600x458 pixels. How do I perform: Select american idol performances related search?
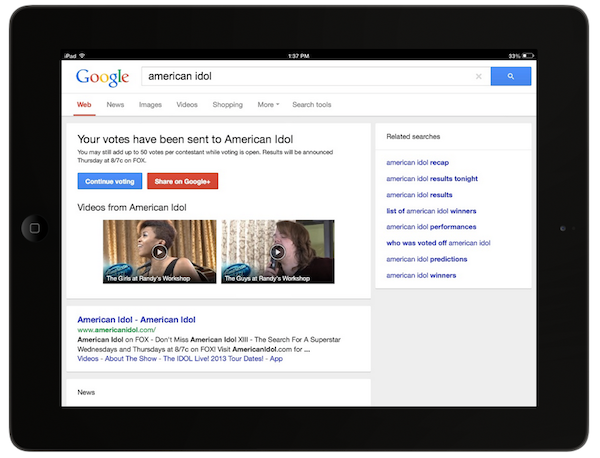point(431,227)
